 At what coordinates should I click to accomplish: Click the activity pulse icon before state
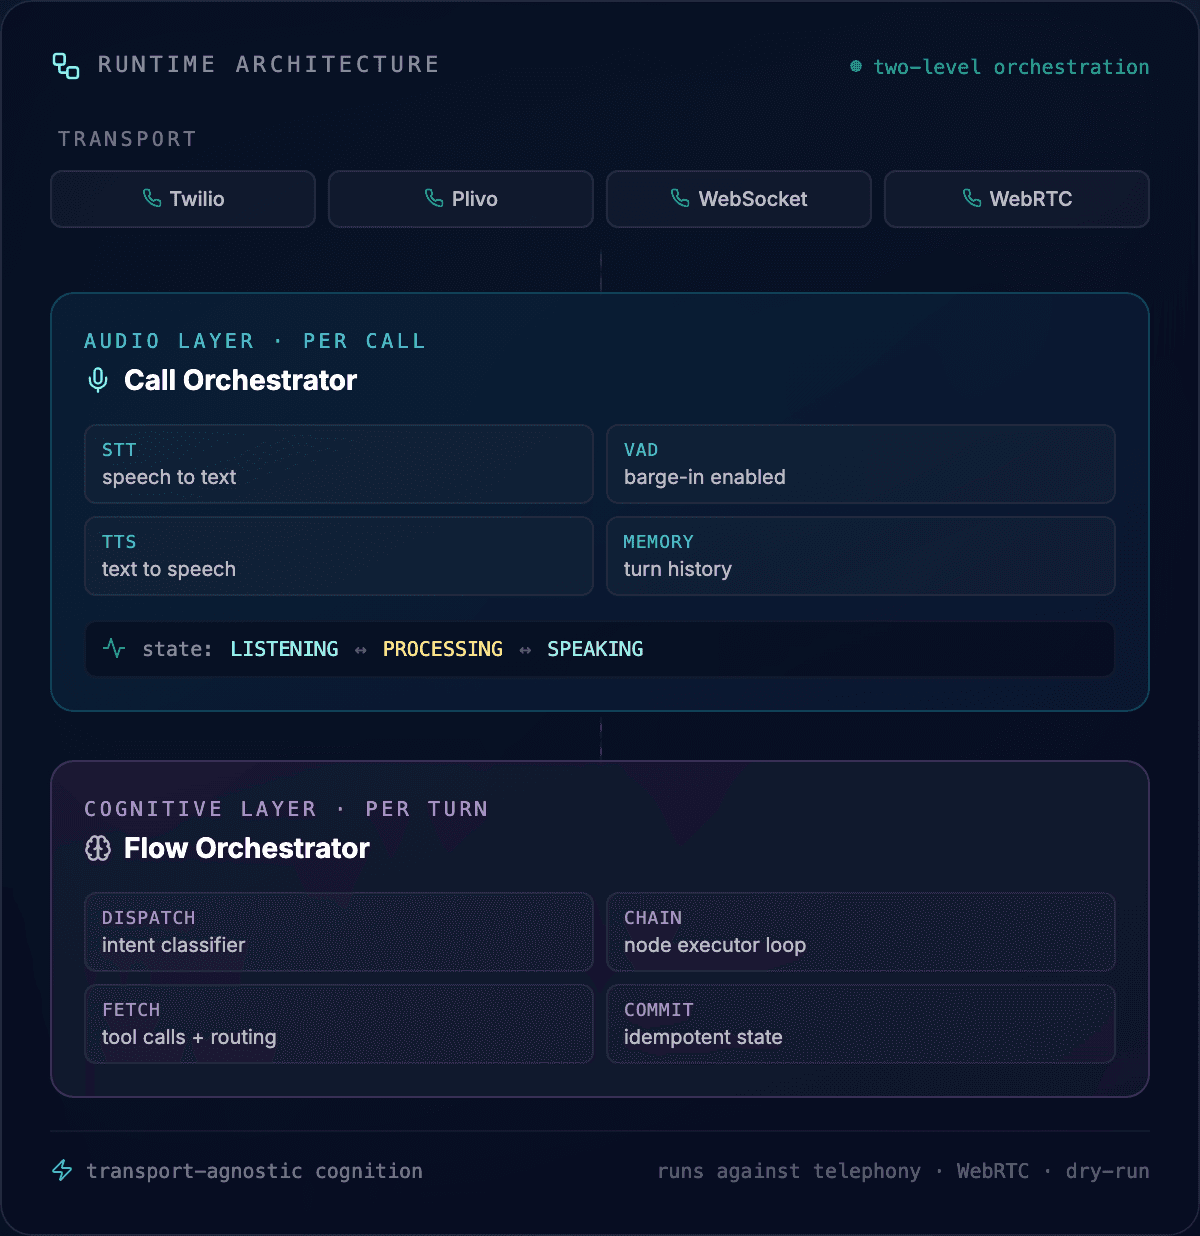pyautogui.click(x=114, y=648)
